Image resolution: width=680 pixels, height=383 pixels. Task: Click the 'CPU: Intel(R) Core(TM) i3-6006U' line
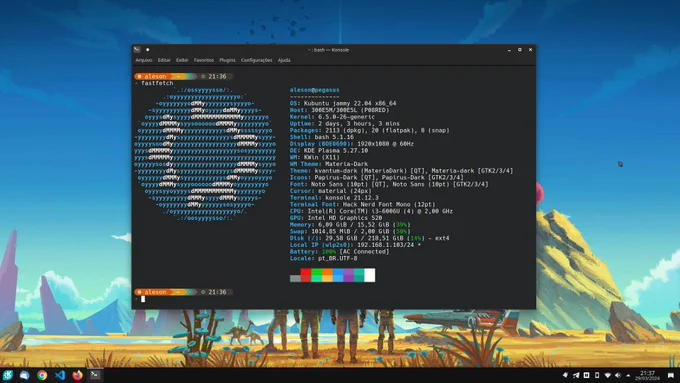click(x=371, y=211)
